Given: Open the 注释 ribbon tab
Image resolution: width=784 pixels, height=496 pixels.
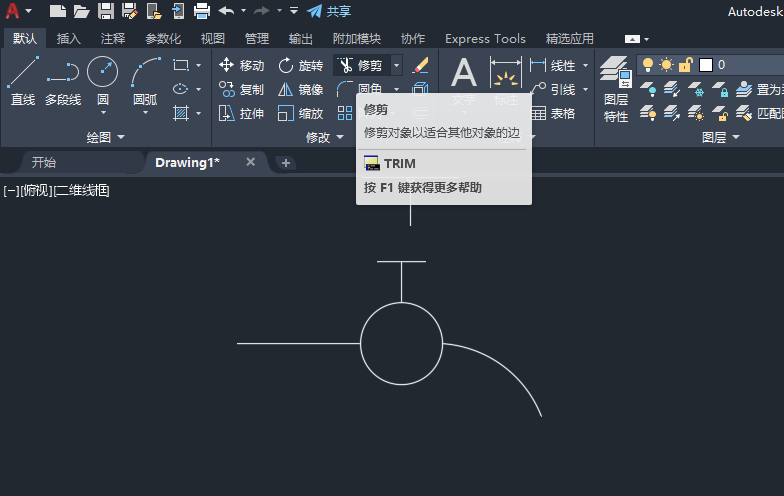Looking at the screenshot, I should [112, 38].
